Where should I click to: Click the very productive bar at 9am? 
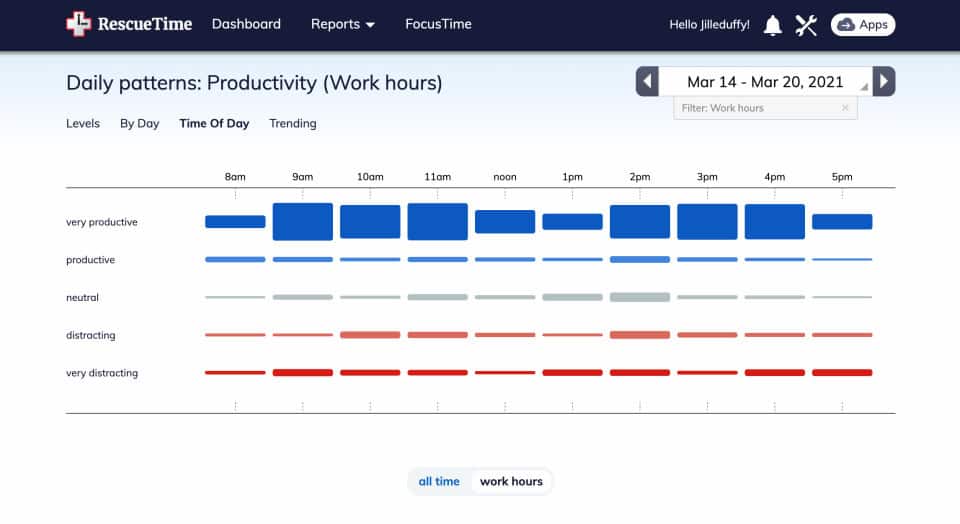coord(303,222)
